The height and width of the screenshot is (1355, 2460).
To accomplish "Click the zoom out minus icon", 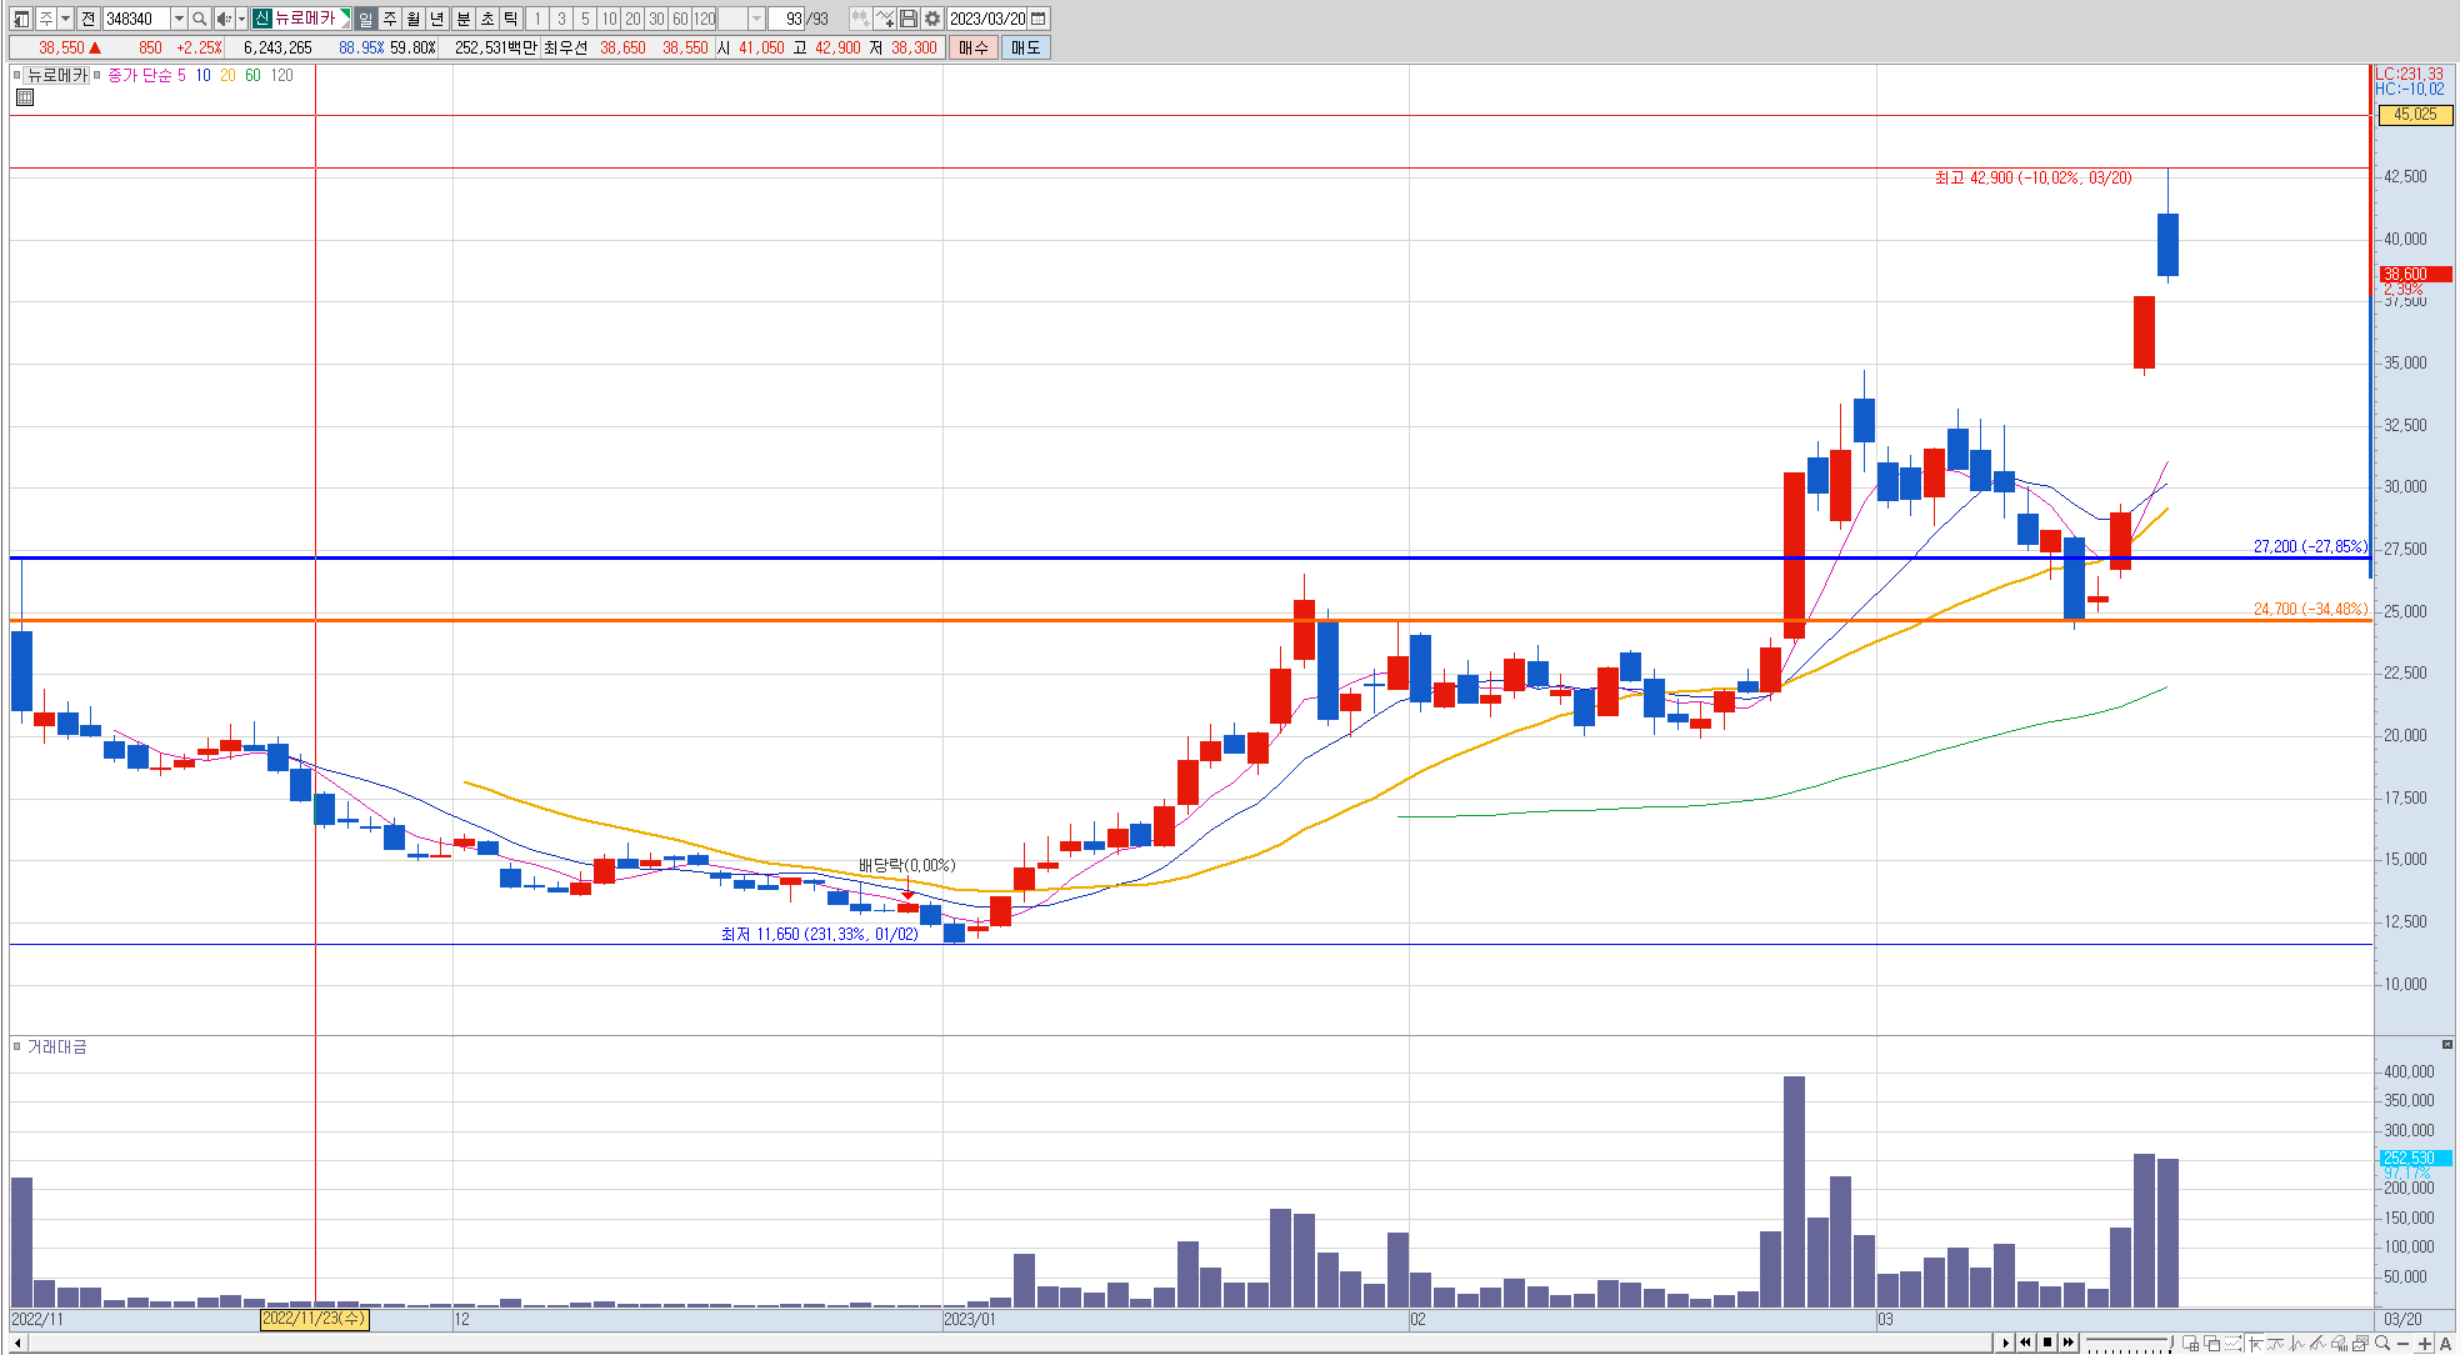I will click(2404, 1343).
